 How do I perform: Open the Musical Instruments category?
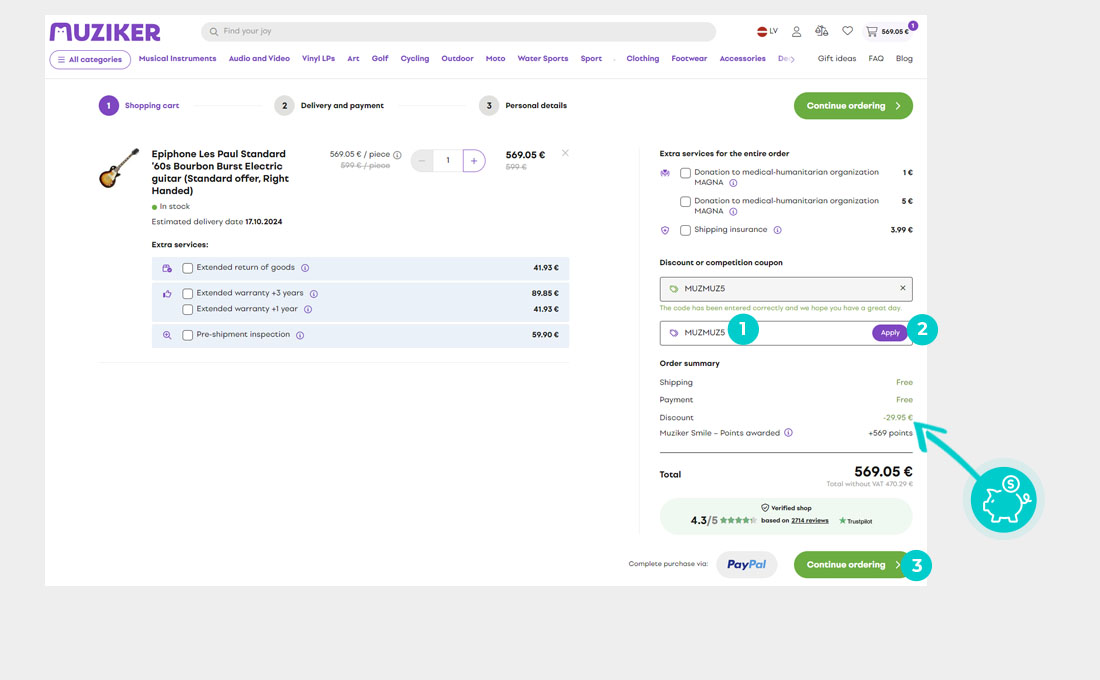pyautogui.click(x=177, y=59)
